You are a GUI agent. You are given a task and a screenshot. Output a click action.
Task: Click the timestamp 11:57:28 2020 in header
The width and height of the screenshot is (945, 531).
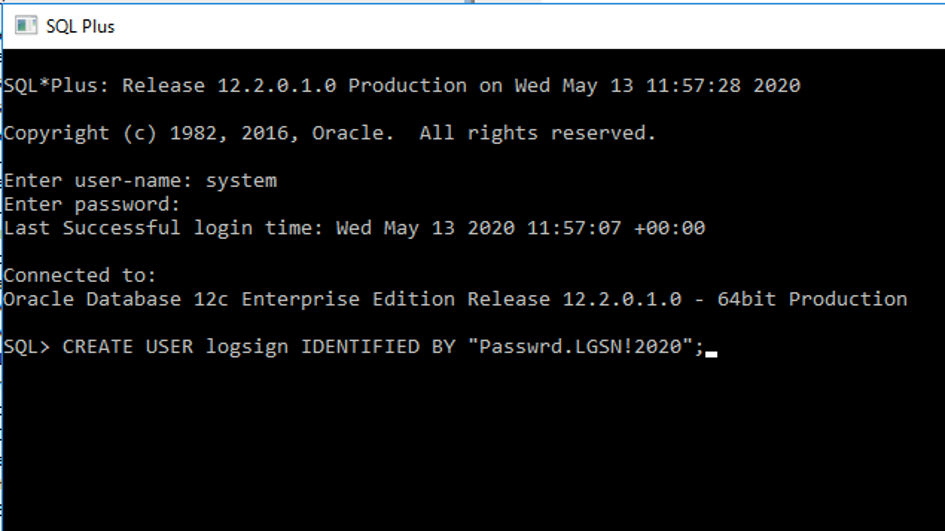(x=723, y=86)
